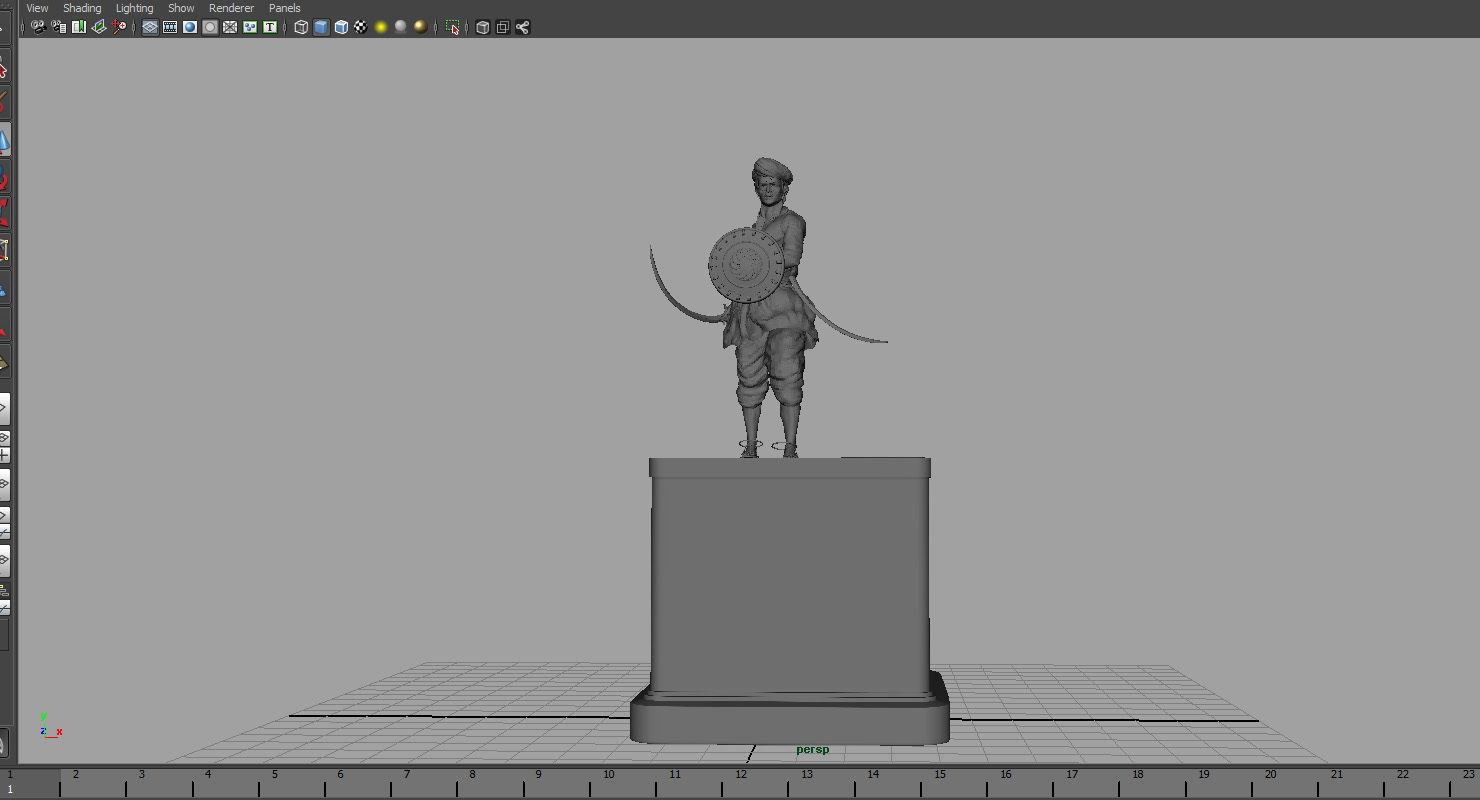Click the 2D Pan/Zoom icon
Image resolution: width=1480 pixels, height=800 pixels.
[x=119, y=27]
